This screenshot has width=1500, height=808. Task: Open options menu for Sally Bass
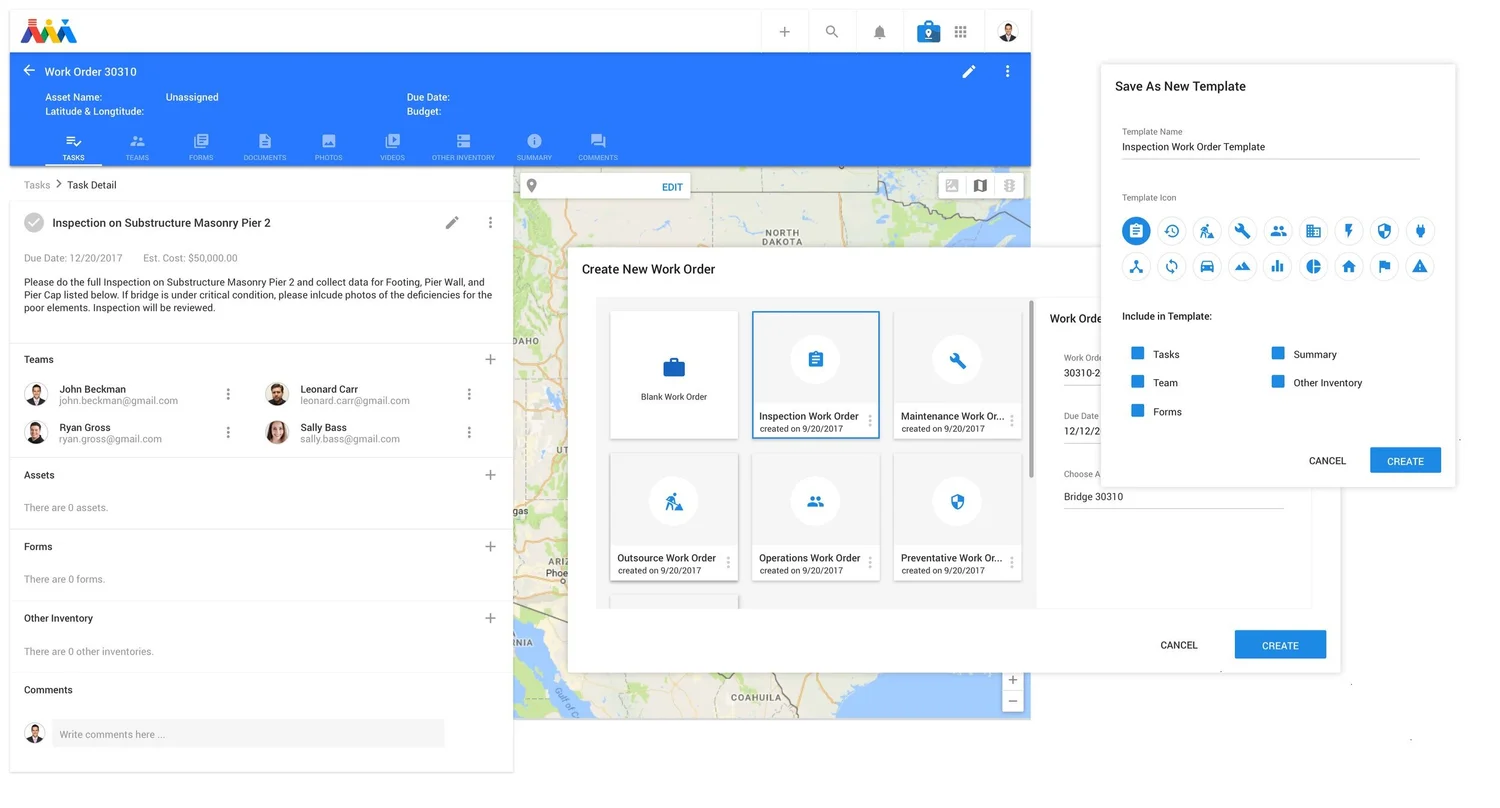(469, 432)
